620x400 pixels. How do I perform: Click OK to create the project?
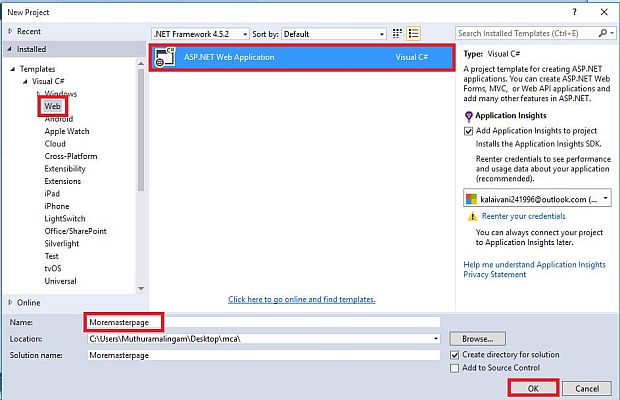tap(533, 389)
